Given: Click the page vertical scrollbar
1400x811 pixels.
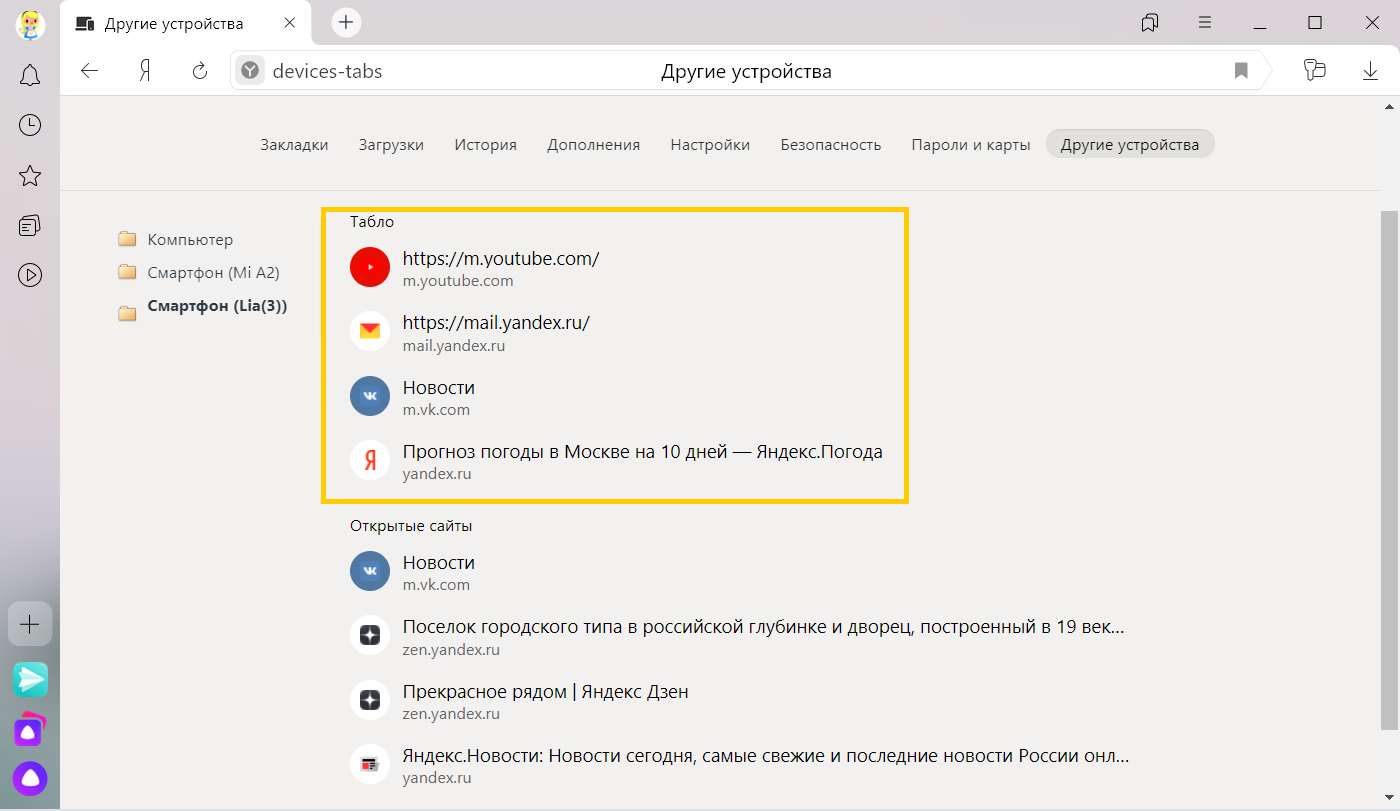Looking at the screenshot, I should pos(1390,470).
